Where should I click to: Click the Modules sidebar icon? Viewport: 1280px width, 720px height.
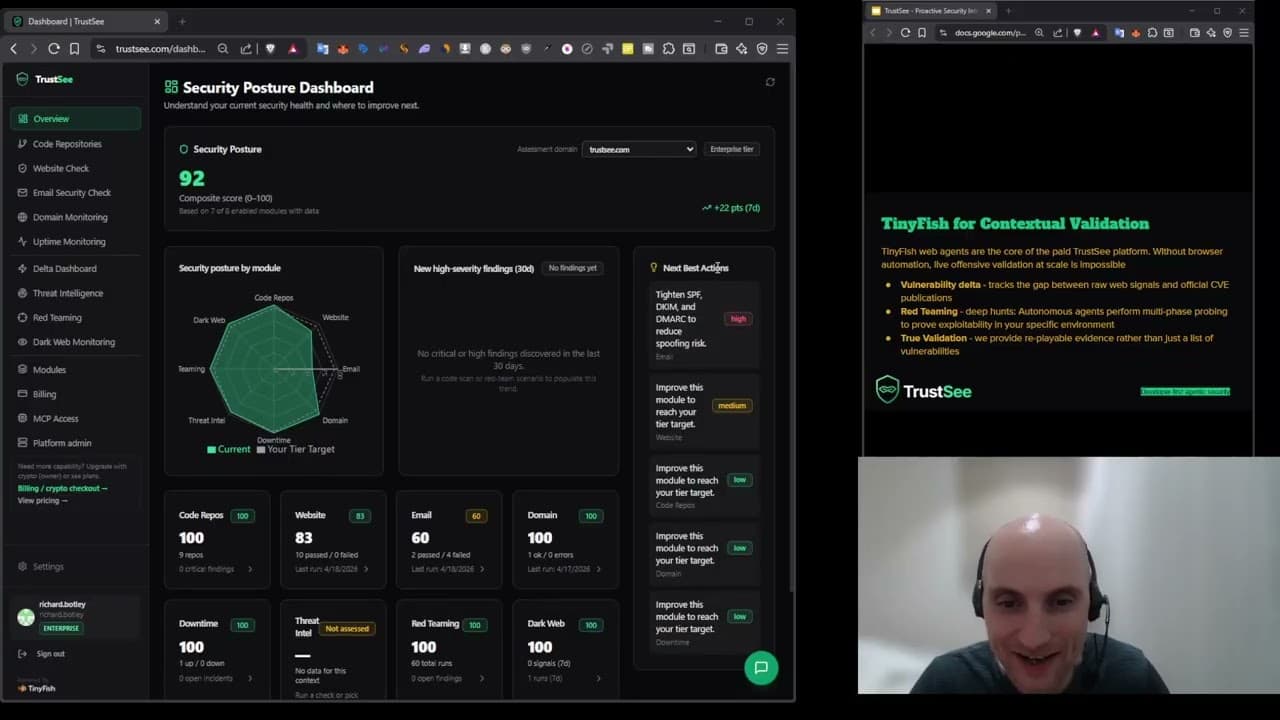coord(23,370)
